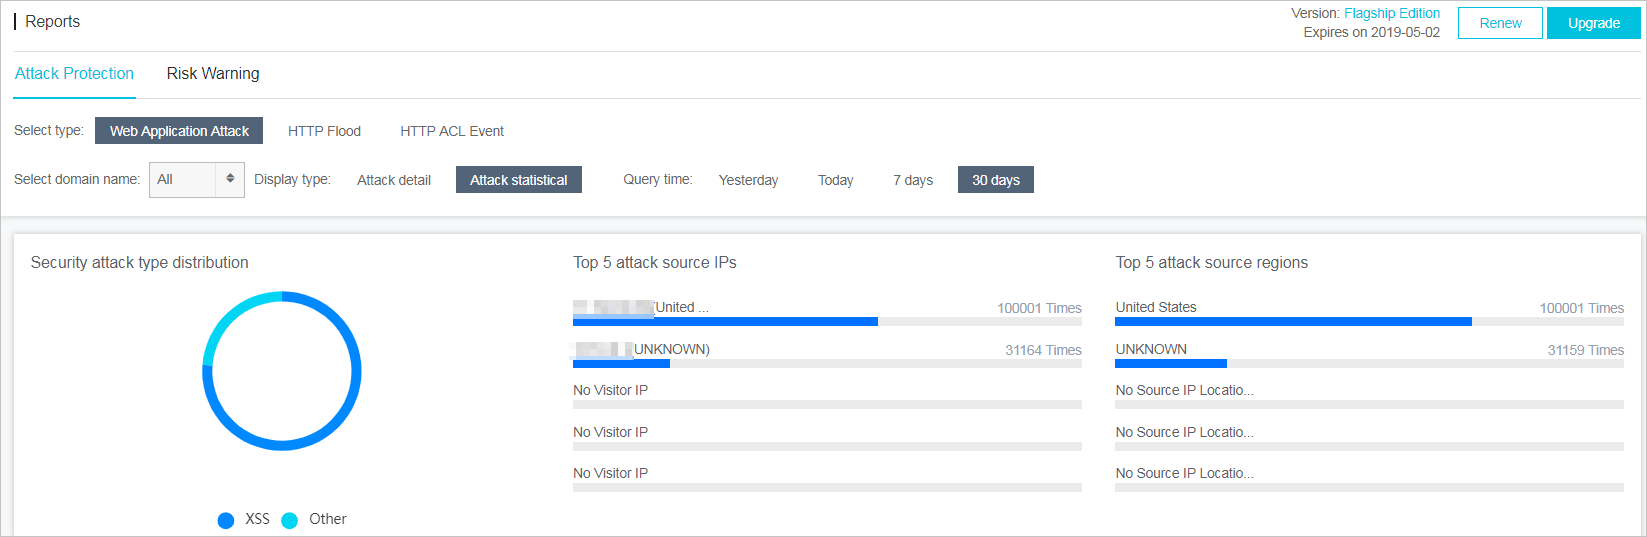Open the Attack Protection tab

point(74,74)
